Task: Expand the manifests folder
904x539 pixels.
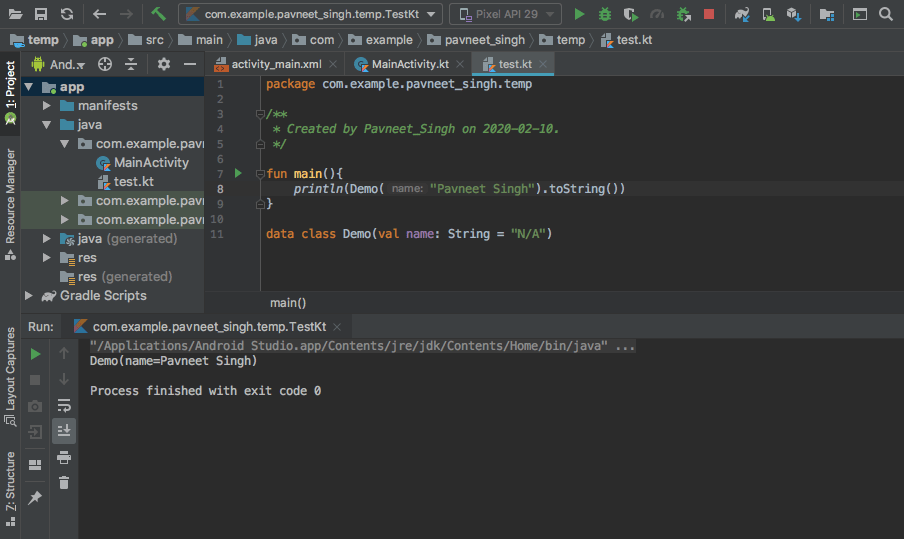Action: [47, 106]
